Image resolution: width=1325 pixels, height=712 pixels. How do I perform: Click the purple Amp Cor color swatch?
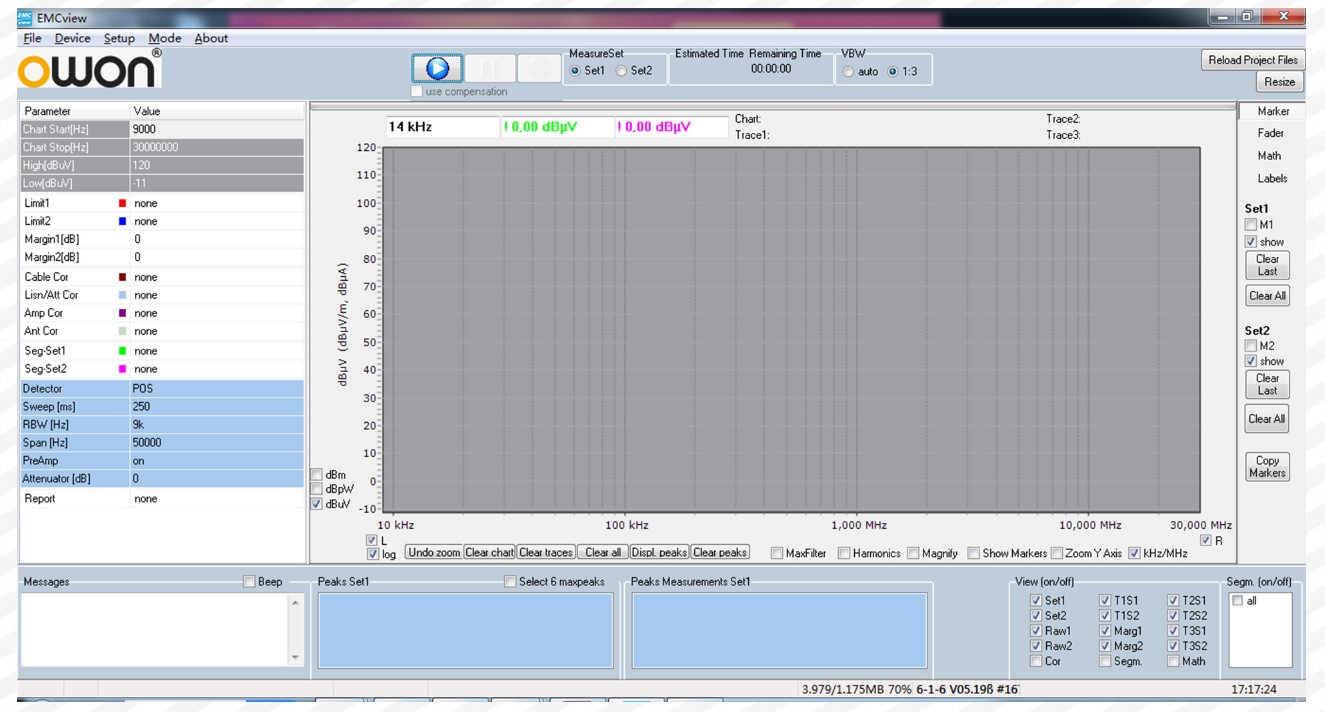123,313
